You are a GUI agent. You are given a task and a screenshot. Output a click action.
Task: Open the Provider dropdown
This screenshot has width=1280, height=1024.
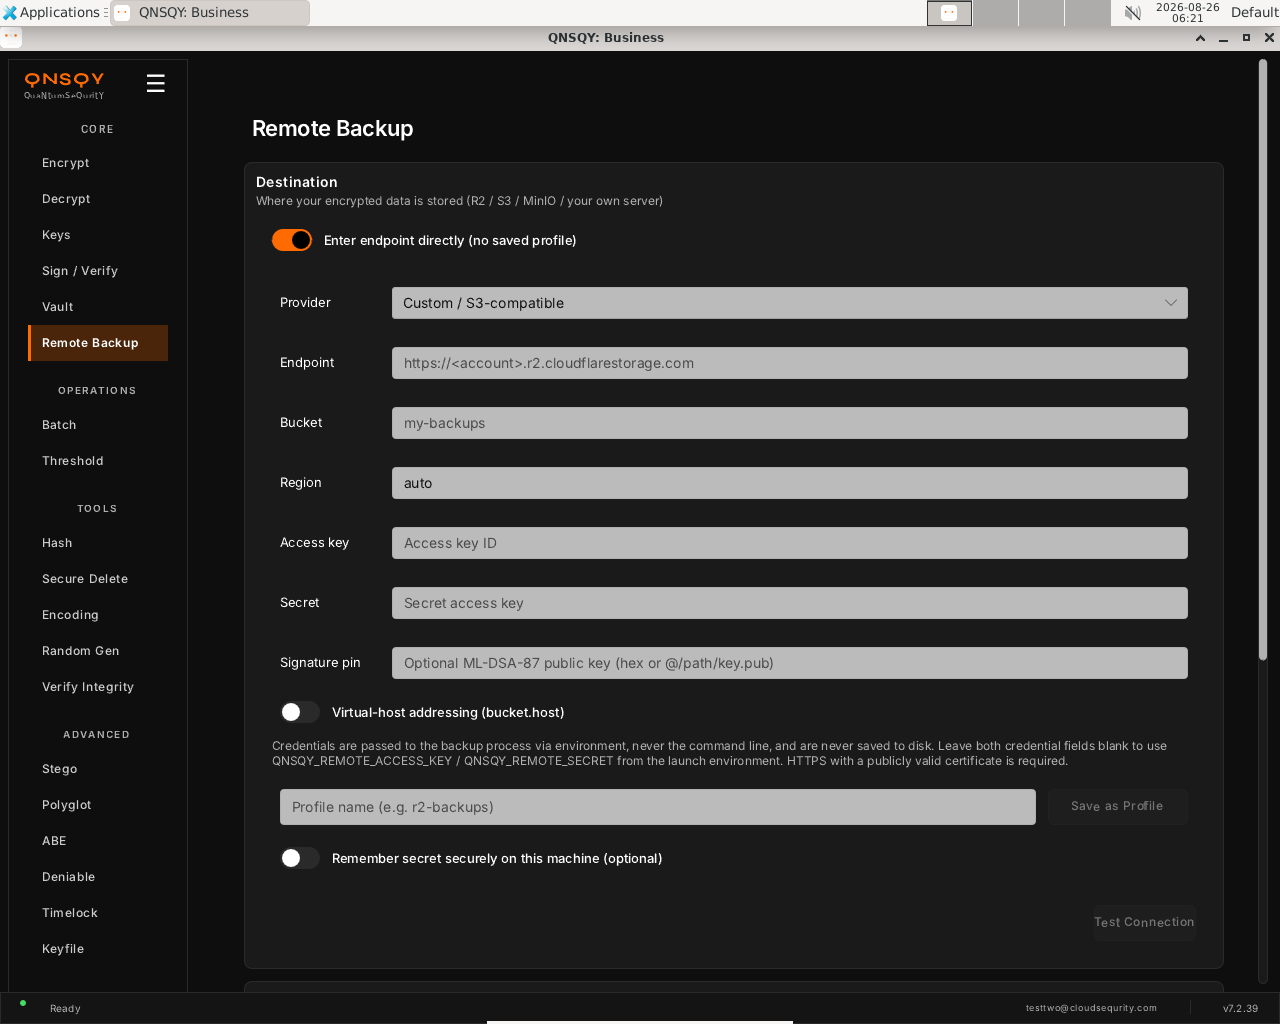(790, 303)
